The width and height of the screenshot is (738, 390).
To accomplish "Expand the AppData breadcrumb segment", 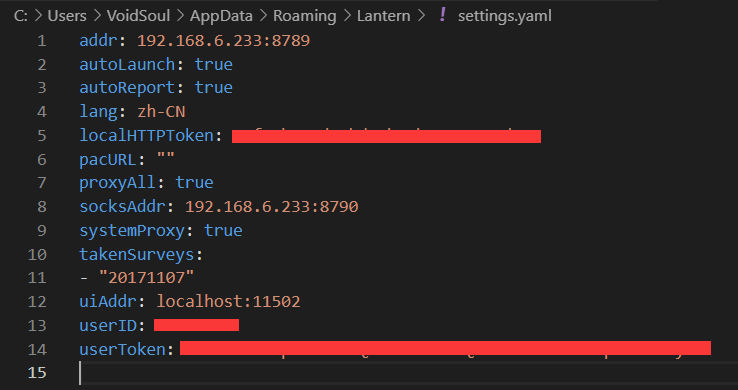I will click(221, 16).
